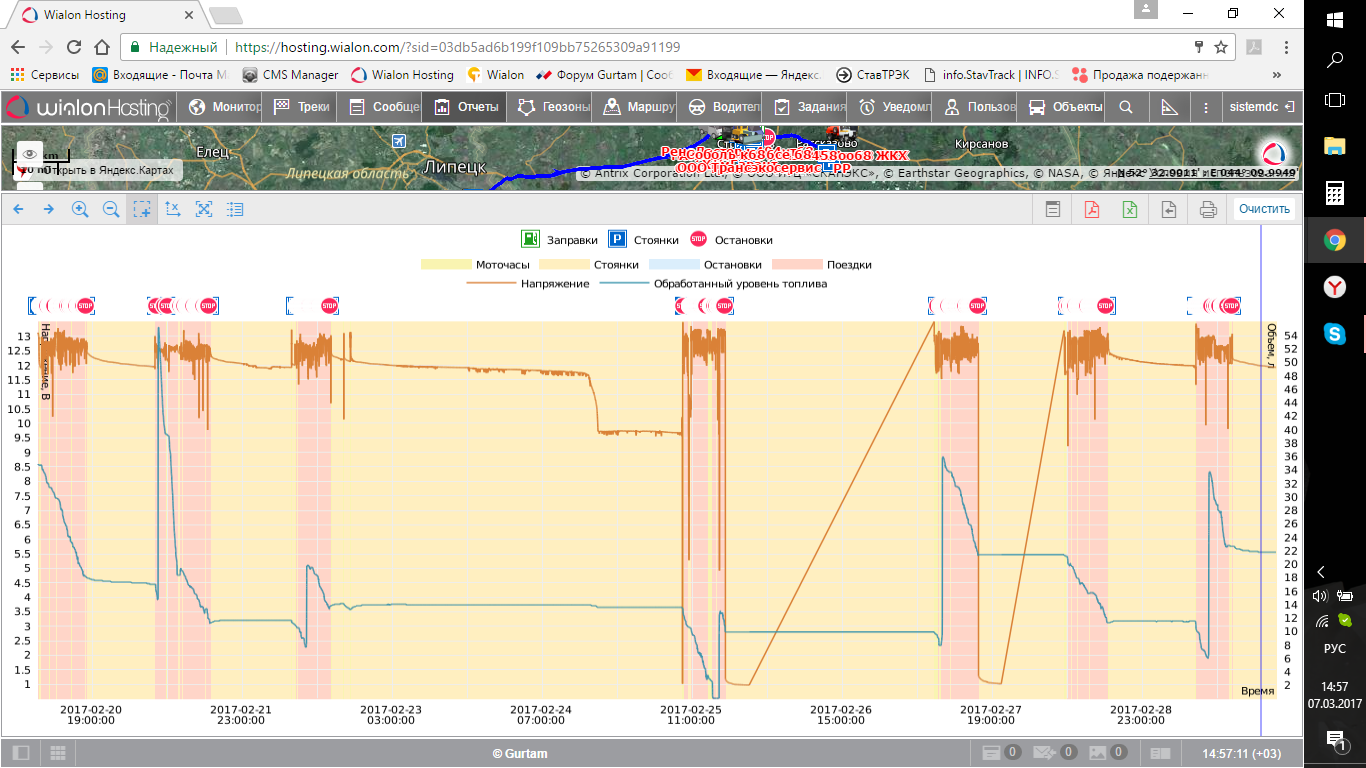
Task: Toggle the eye visibility button on map
Action: [x=30, y=153]
